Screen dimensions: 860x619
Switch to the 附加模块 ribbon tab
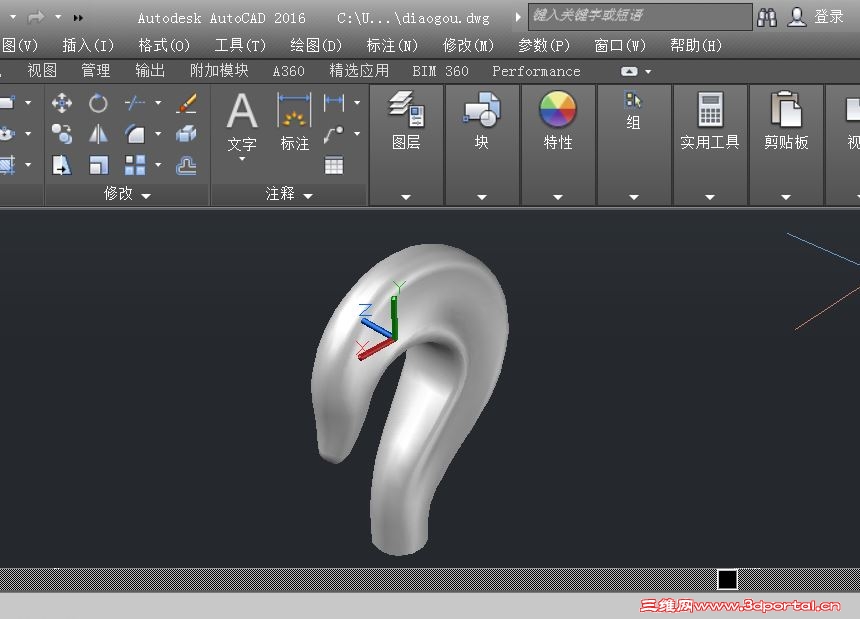point(219,71)
